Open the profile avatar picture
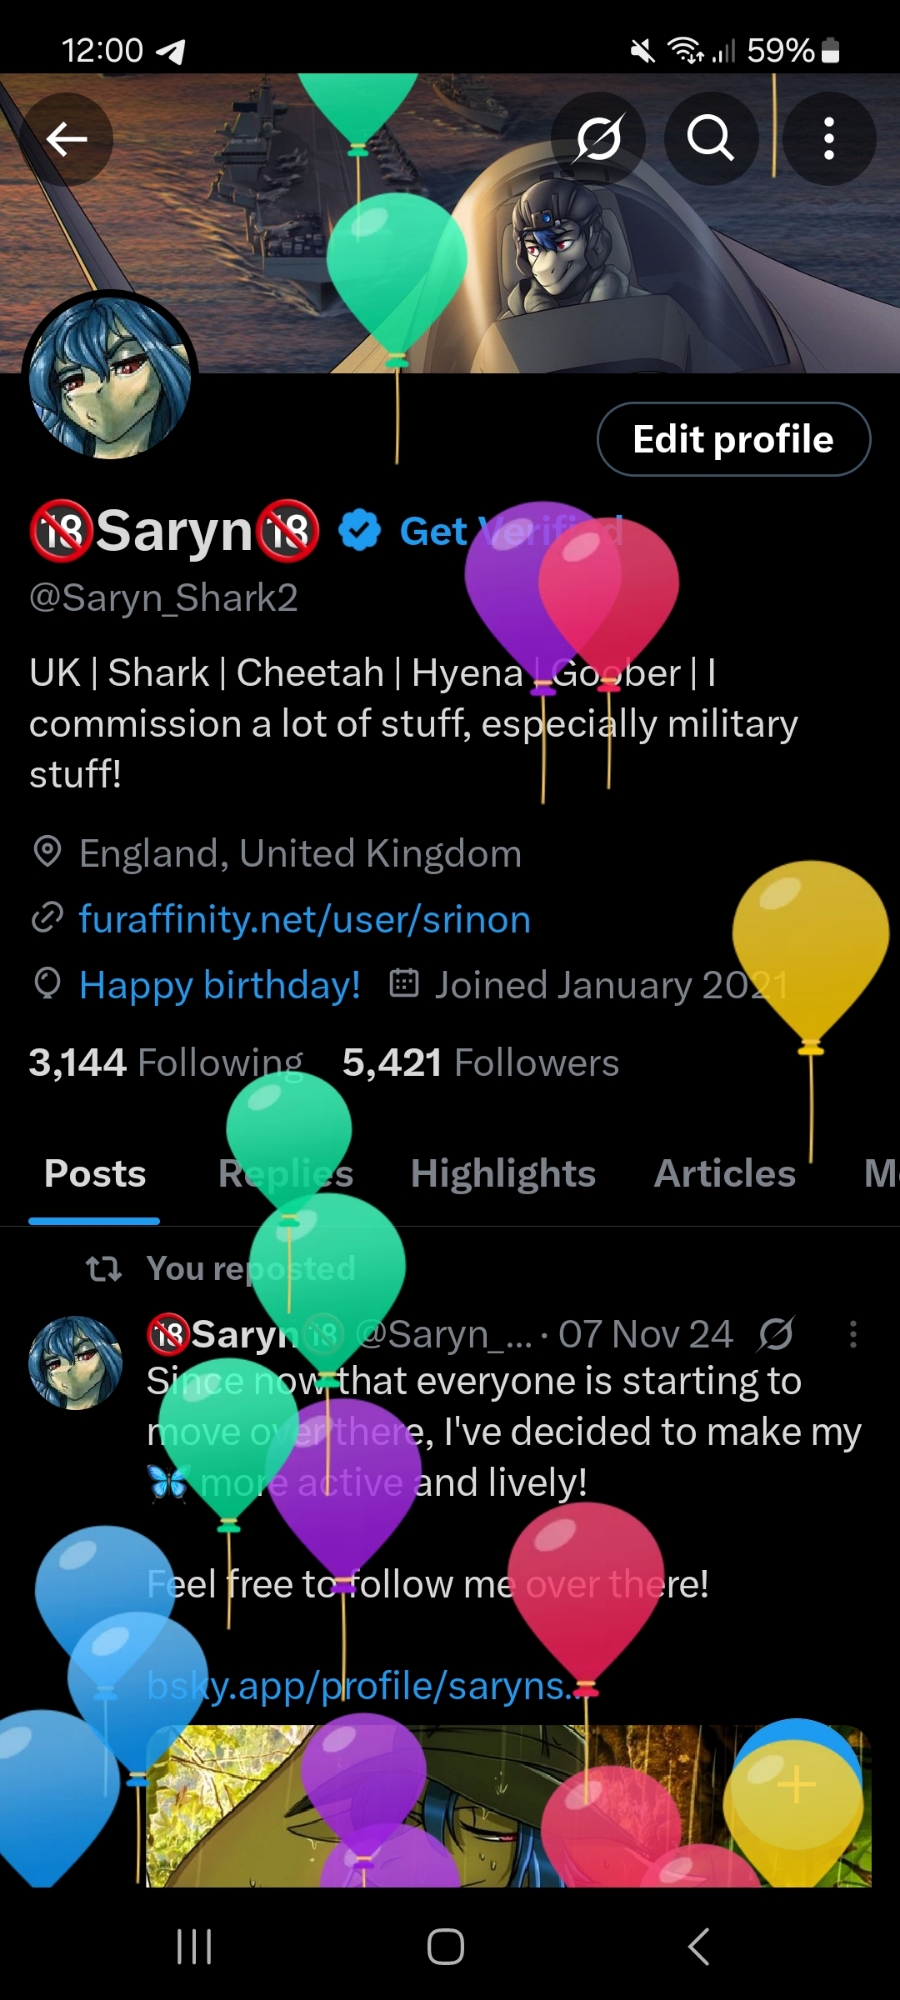This screenshot has width=900, height=2000. coord(110,377)
